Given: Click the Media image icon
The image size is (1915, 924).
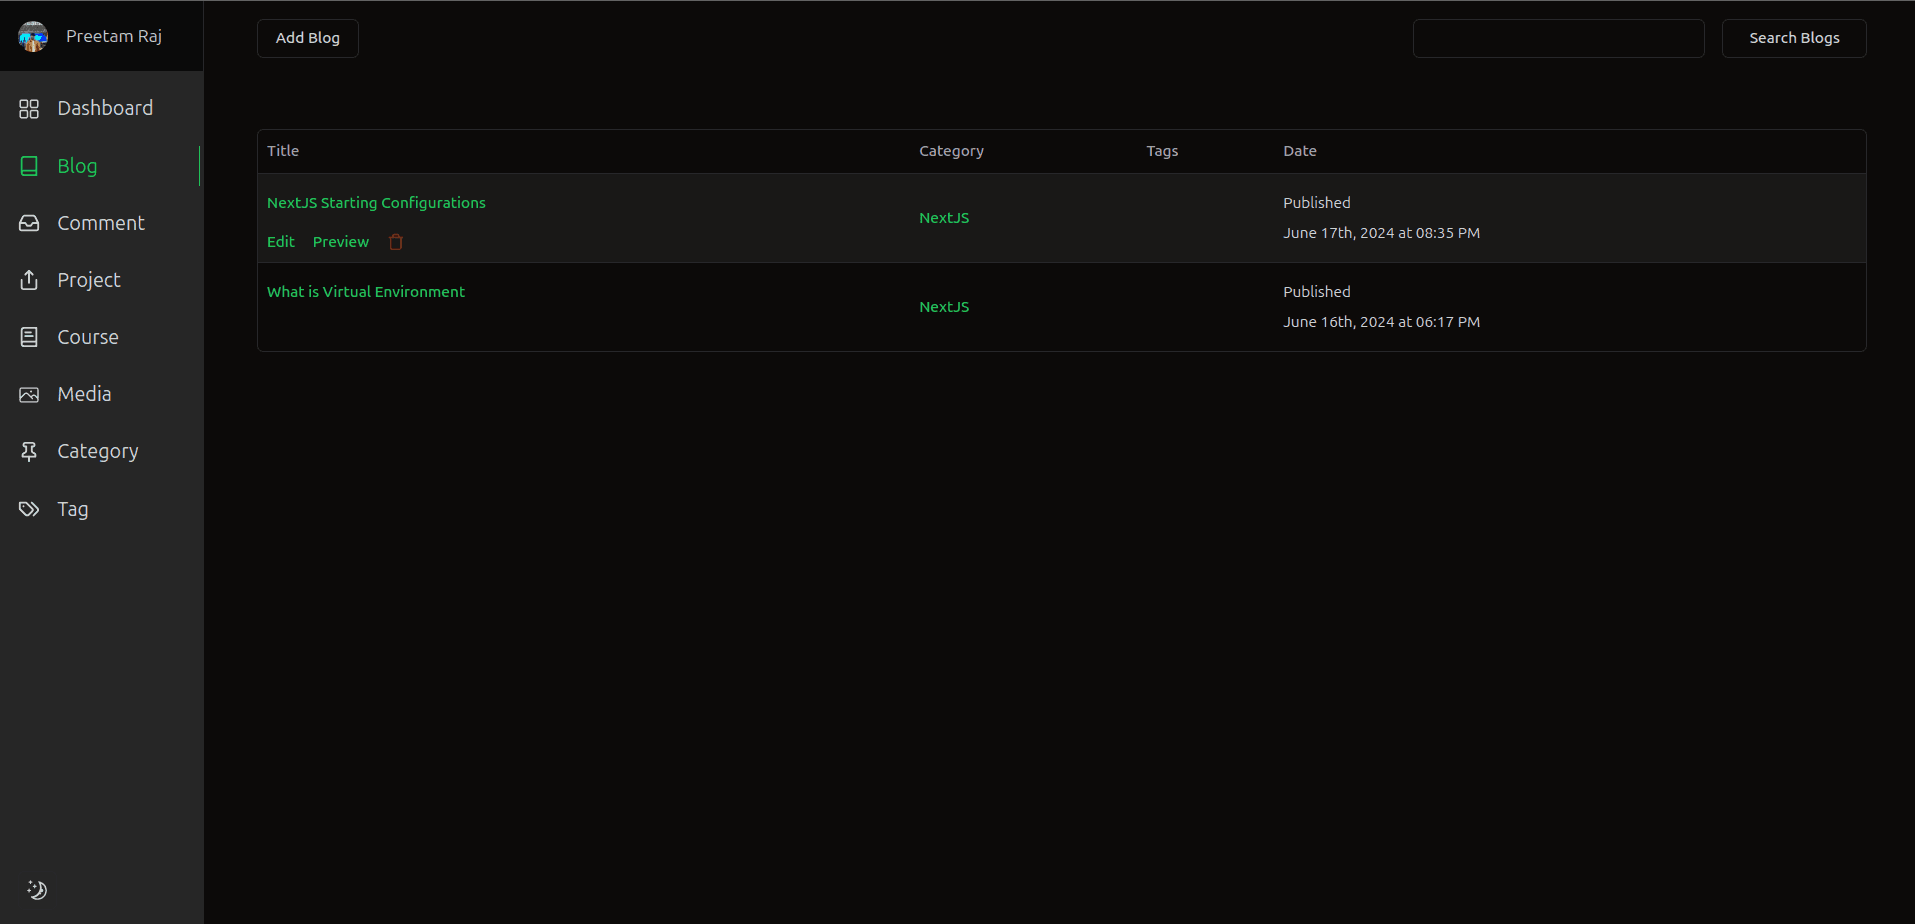Looking at the screenshot, I should coord(29,394).
